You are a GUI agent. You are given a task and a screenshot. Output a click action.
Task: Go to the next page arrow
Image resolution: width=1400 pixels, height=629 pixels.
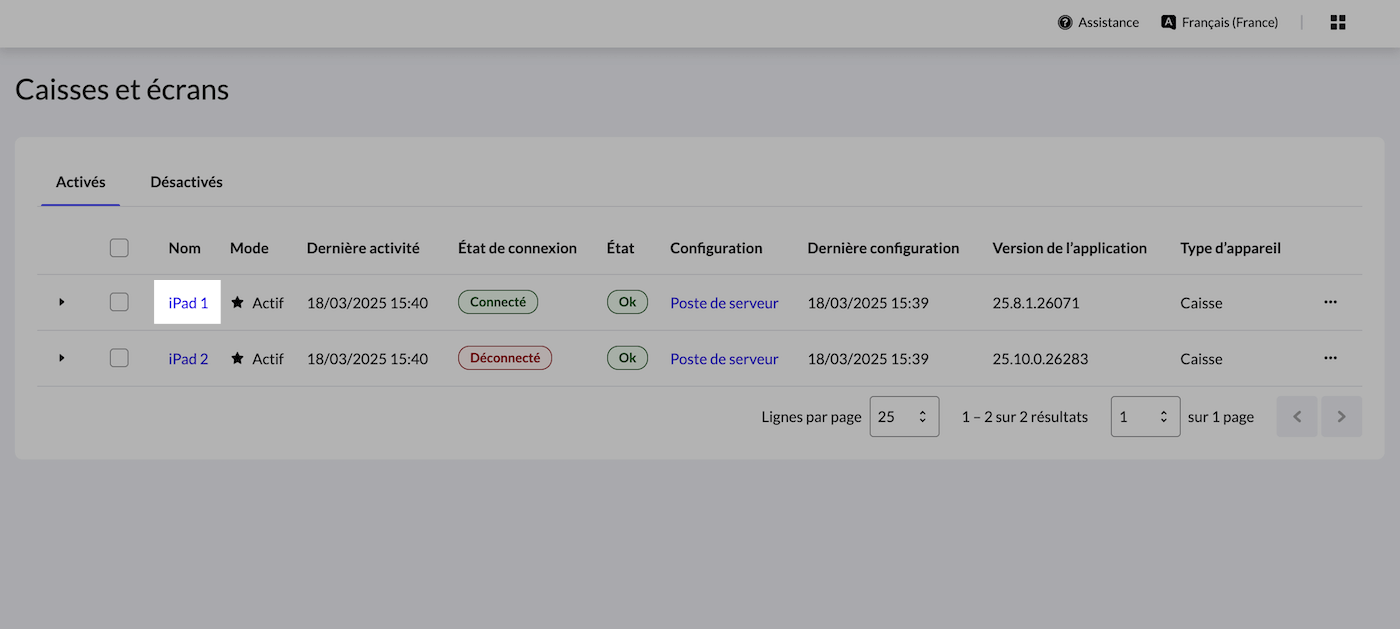[1342, 417]
